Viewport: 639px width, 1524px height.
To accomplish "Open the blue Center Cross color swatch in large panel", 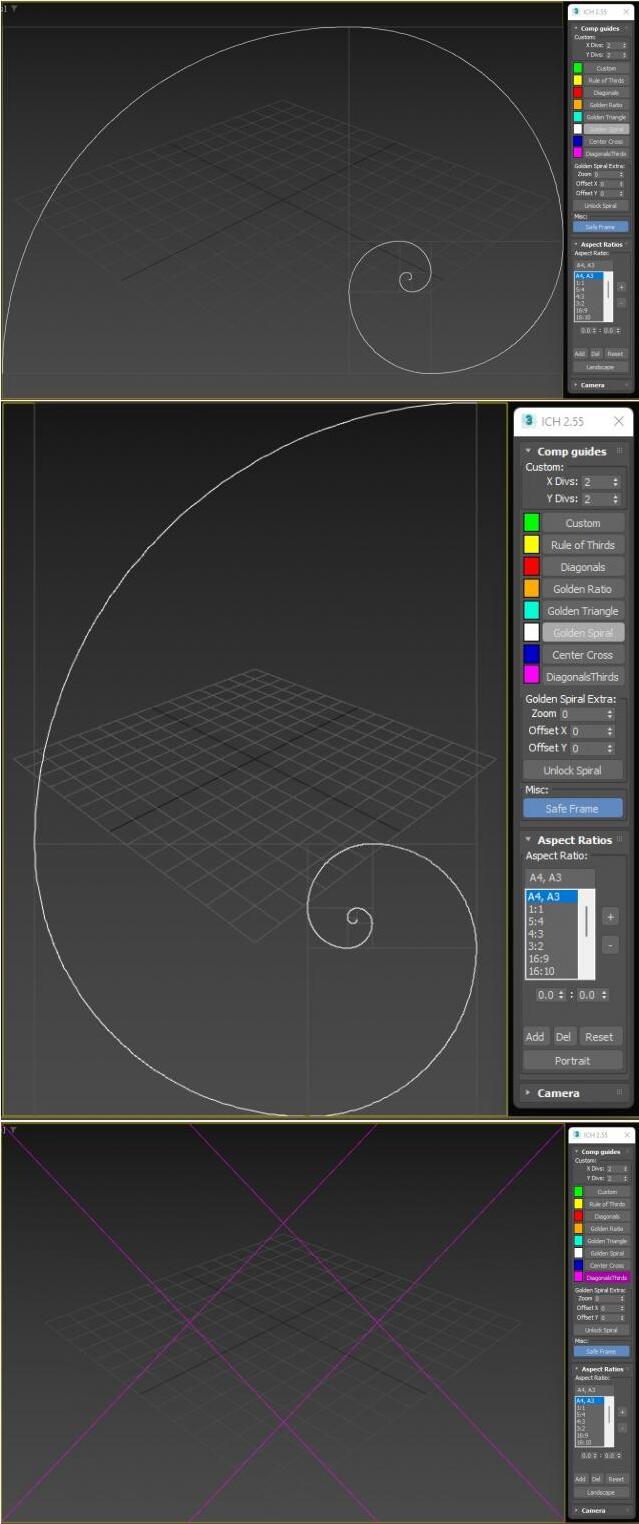I will (x=531, y=654).
